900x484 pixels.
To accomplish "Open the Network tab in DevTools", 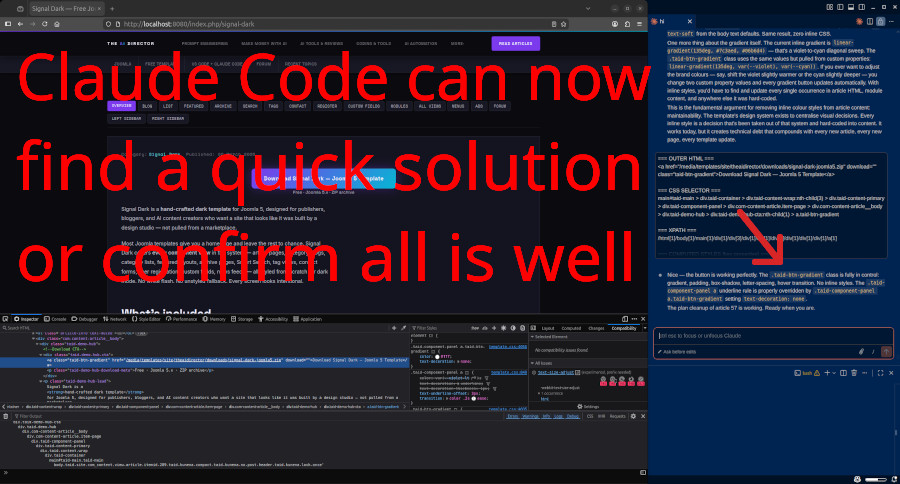I will pos(115,319).
